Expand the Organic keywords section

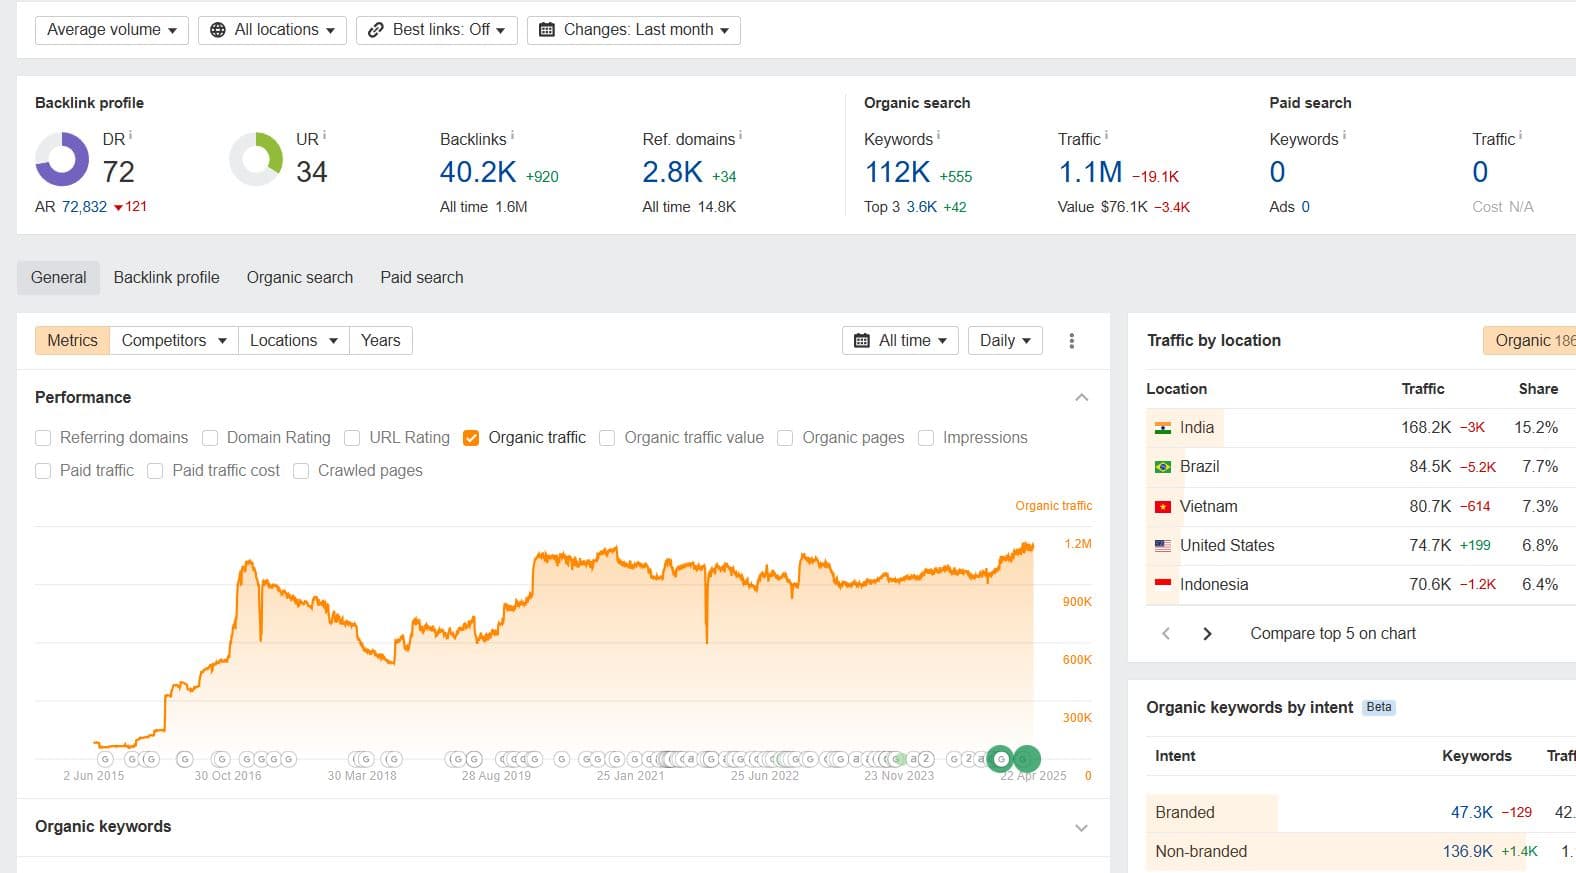click(x=1081, y=828)
